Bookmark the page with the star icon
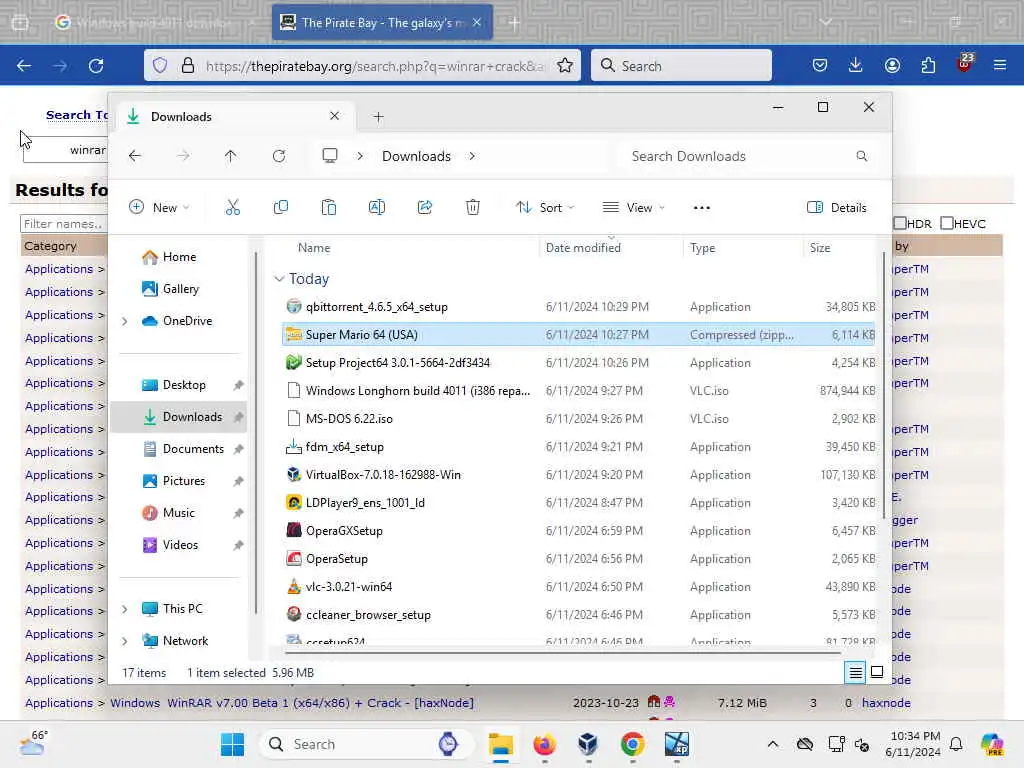The height and width of the screenshot is (768, 1024). (x=565, y=66)
